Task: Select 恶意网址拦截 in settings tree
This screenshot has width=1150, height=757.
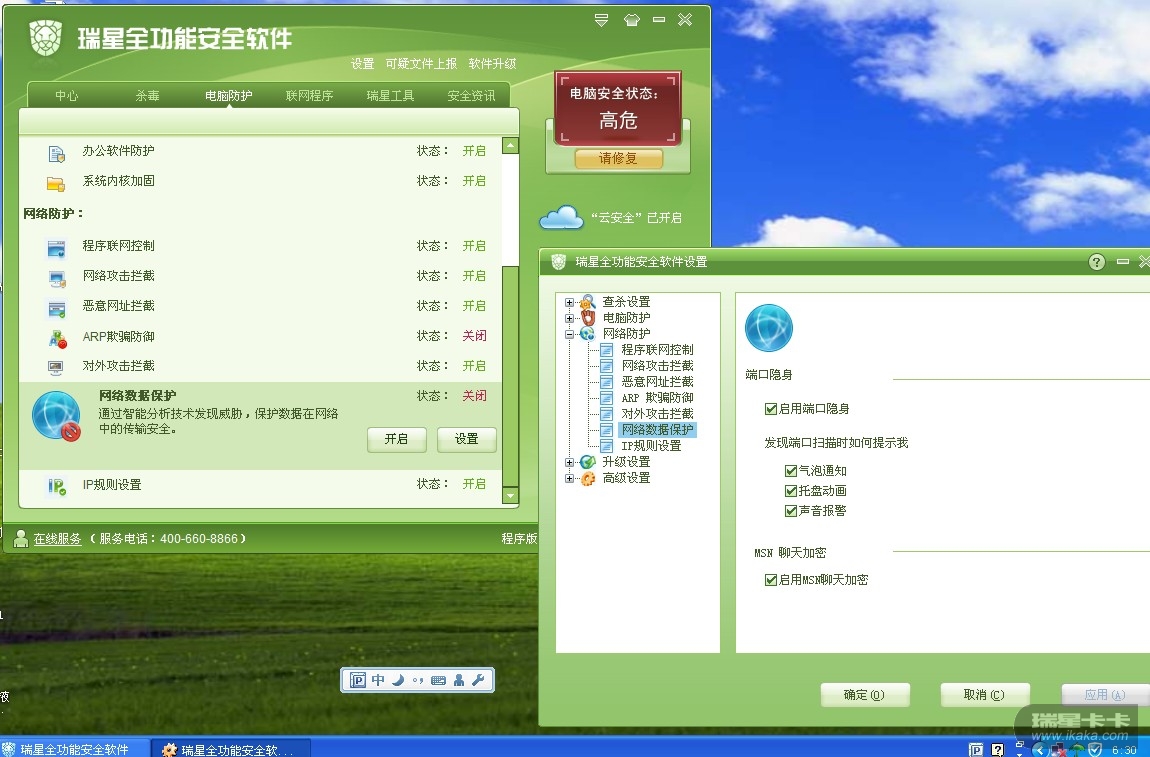Action: tap(657, 382)
